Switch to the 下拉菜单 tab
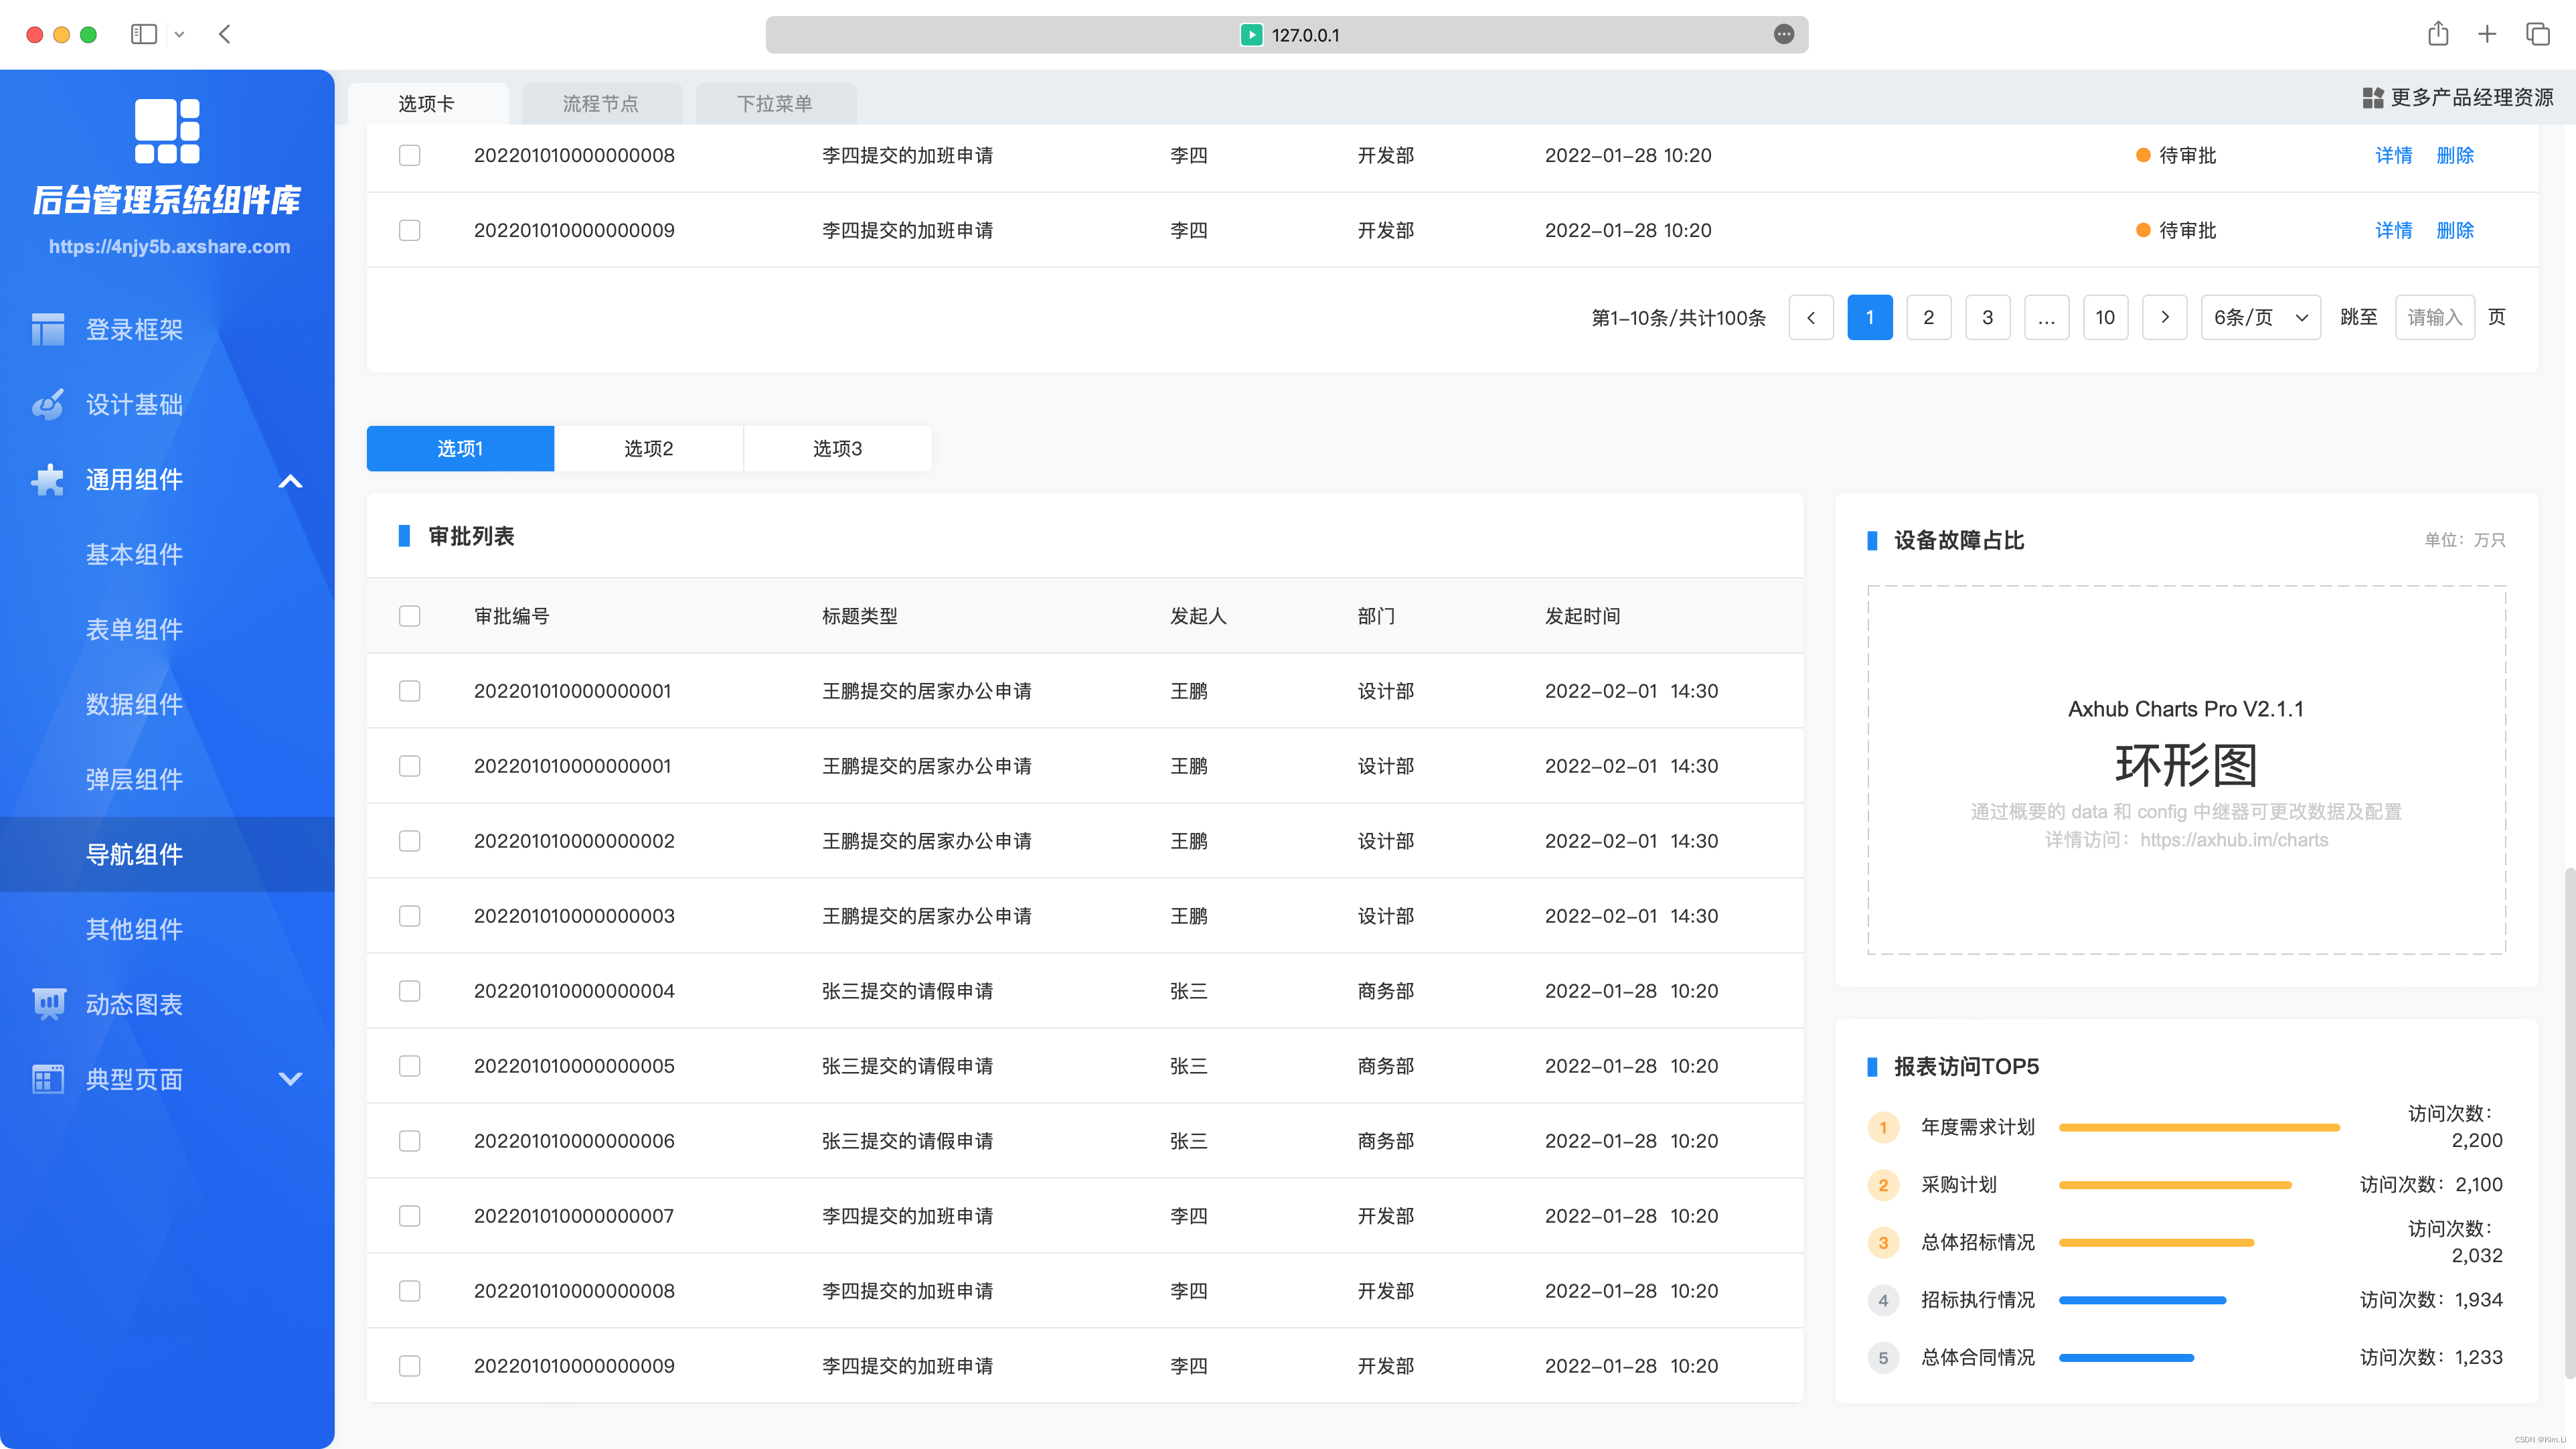The image size is (2576, 1449). click(x=775, y=104)
